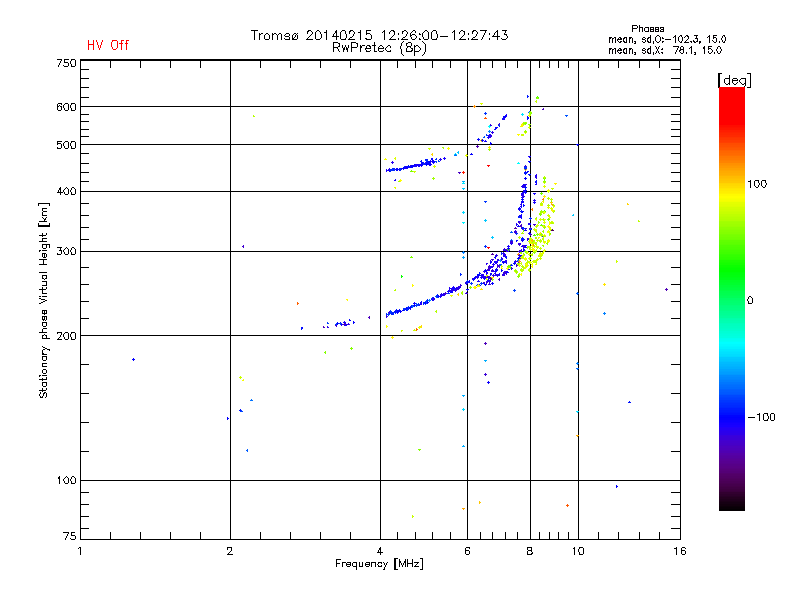Click the colorbar label 0
The height and width of the screenshot is (600, 800).
750,301
